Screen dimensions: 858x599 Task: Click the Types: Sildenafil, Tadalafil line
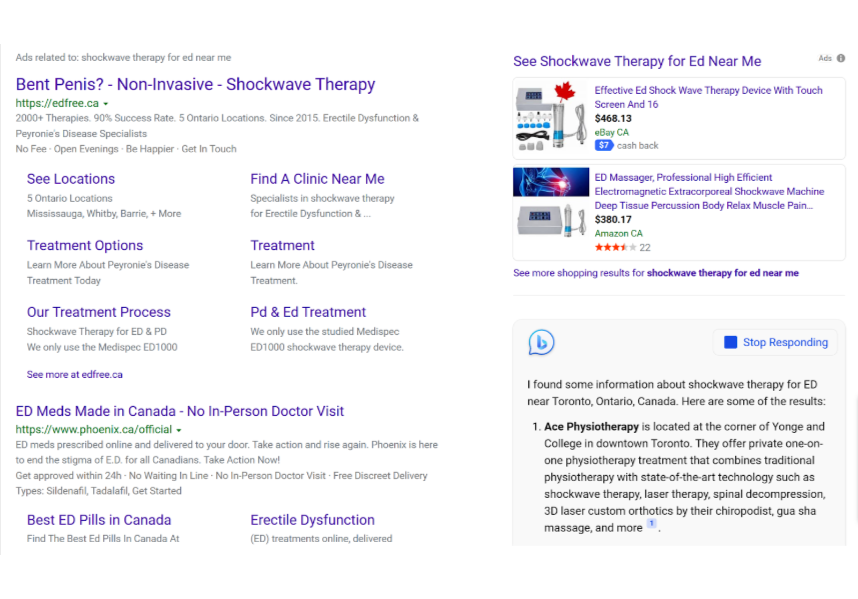(x=98, y=491)
